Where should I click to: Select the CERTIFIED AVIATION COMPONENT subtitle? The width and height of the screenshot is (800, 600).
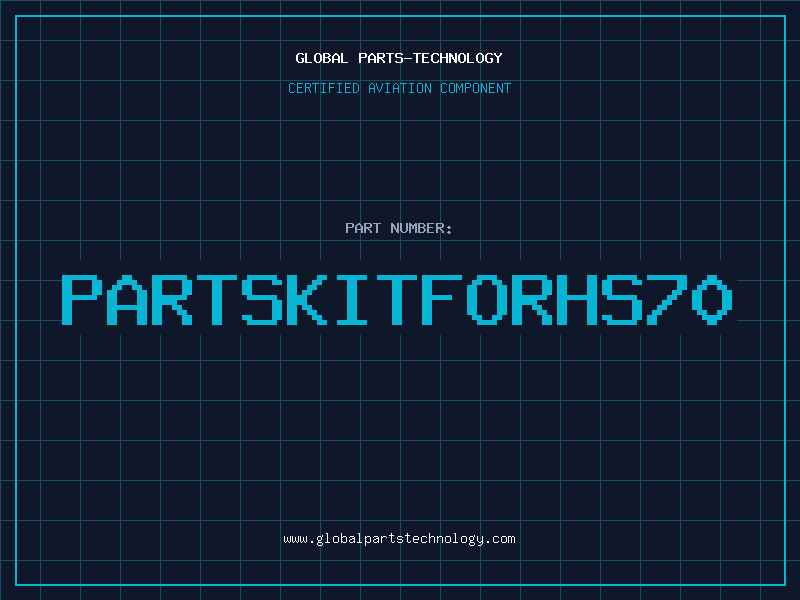(399, 88)
